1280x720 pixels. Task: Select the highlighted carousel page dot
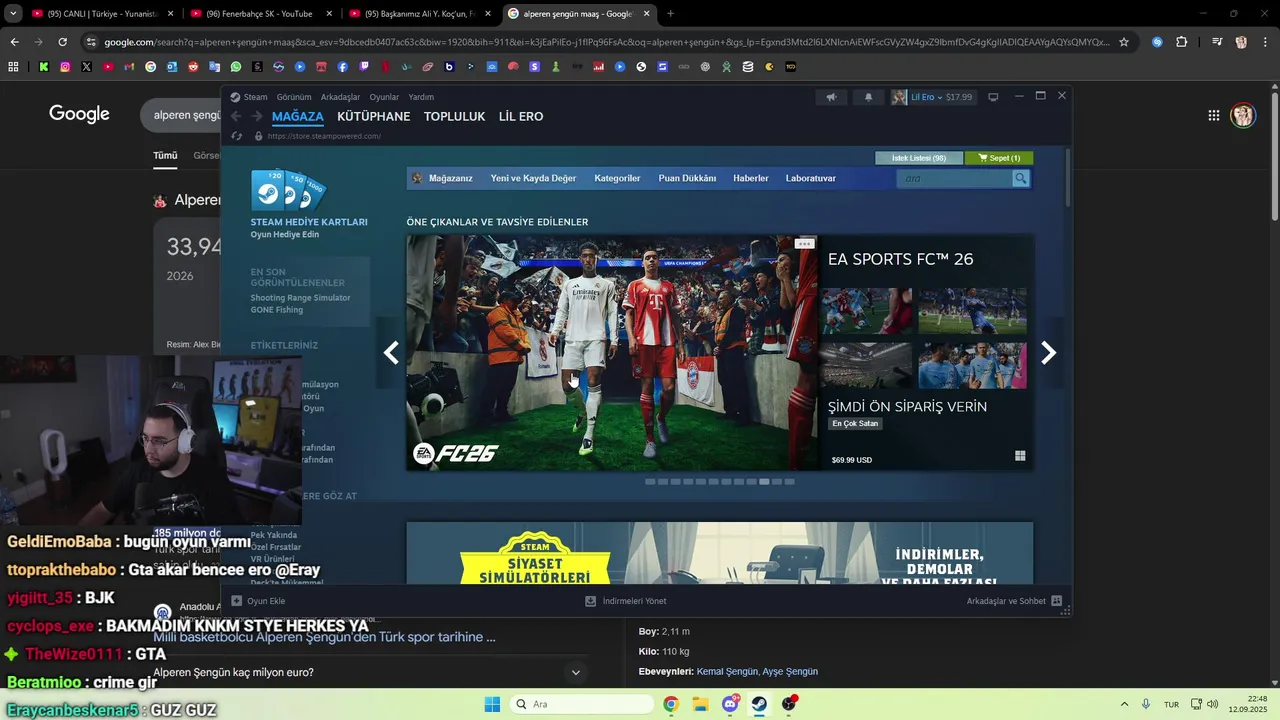click(764, 482)
